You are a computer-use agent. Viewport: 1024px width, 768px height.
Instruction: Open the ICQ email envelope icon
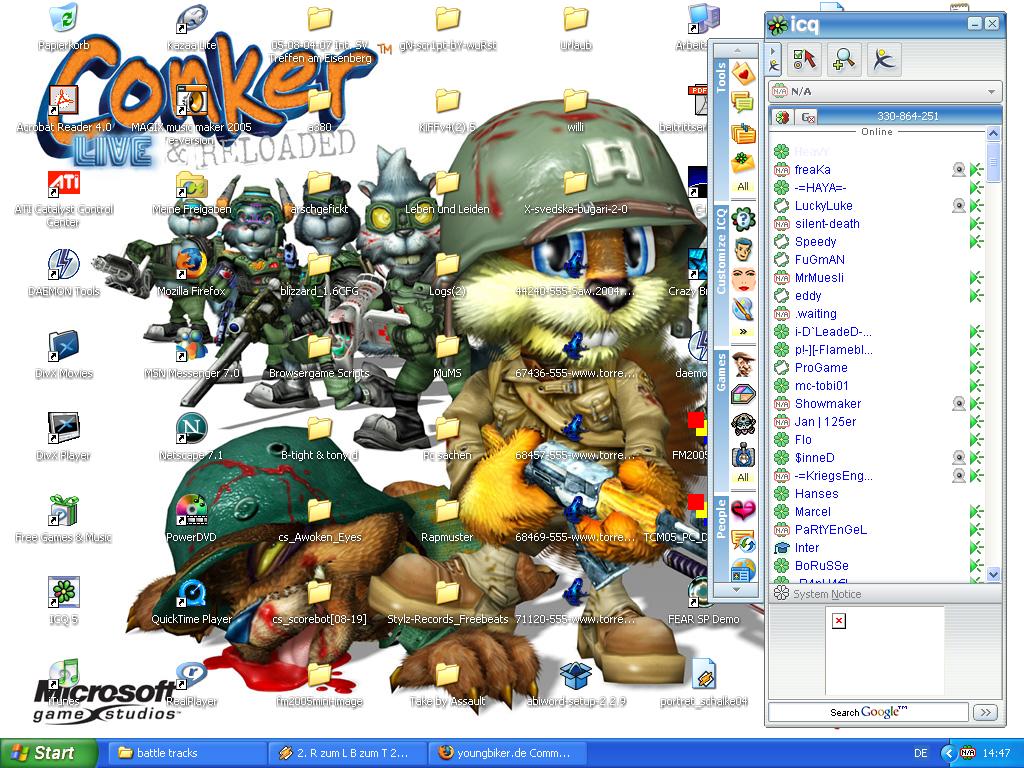coord(743,161)
